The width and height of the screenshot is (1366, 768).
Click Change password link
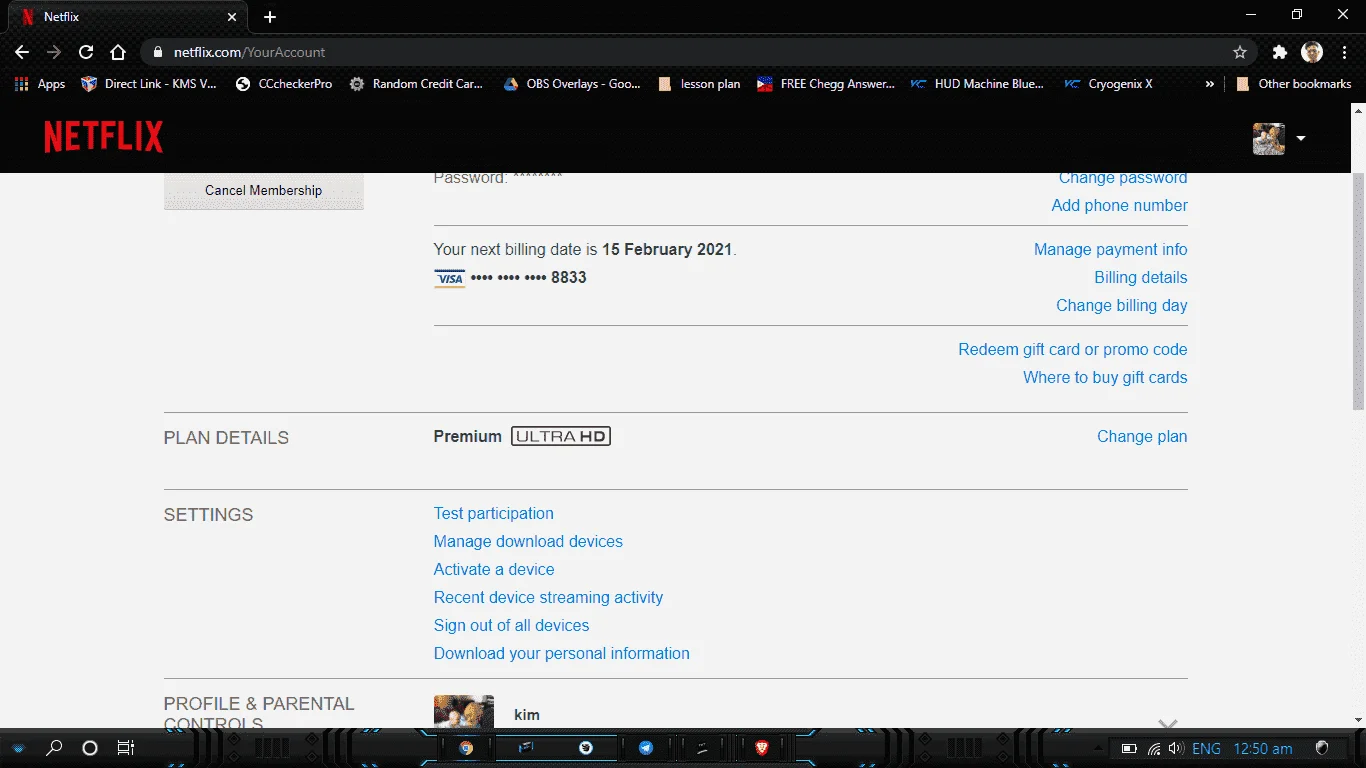click(x=1123, y=178)
